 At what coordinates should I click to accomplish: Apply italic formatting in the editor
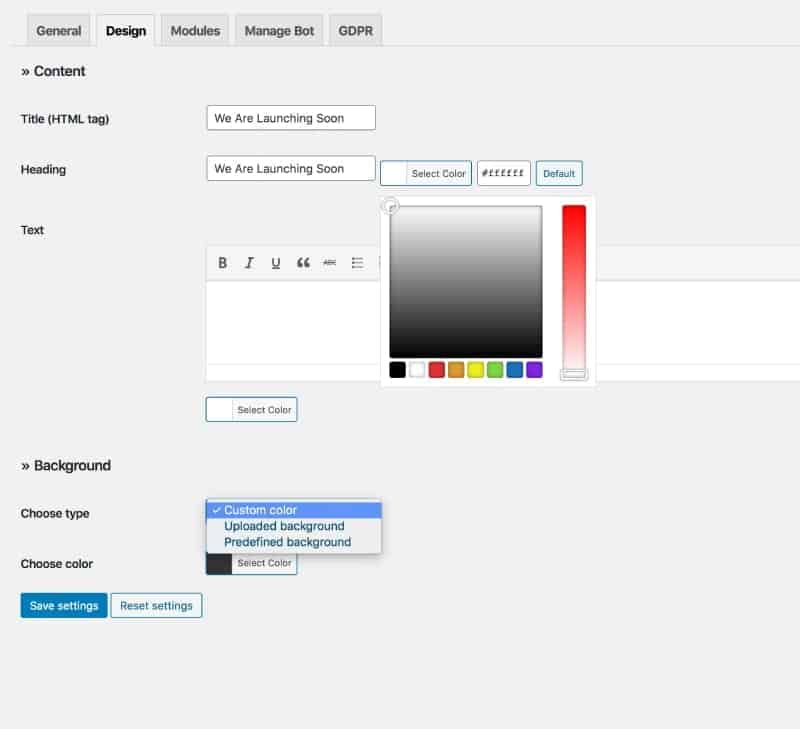pyautogui.click(x=249, y=263)
